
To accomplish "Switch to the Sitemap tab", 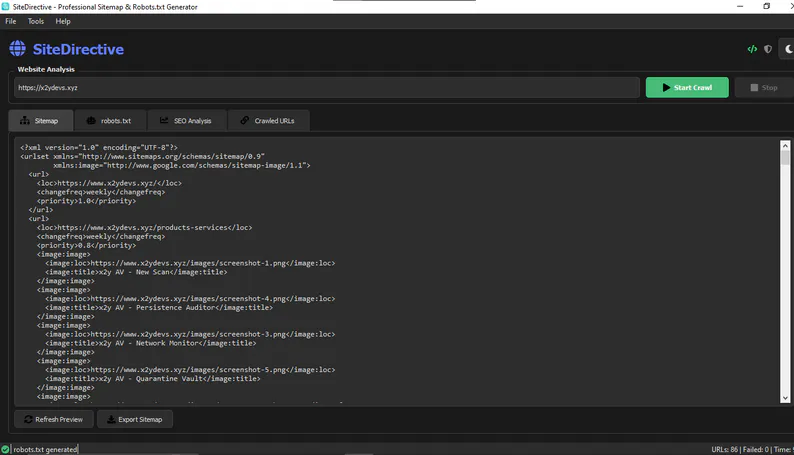I will click(x=41, y=120).
